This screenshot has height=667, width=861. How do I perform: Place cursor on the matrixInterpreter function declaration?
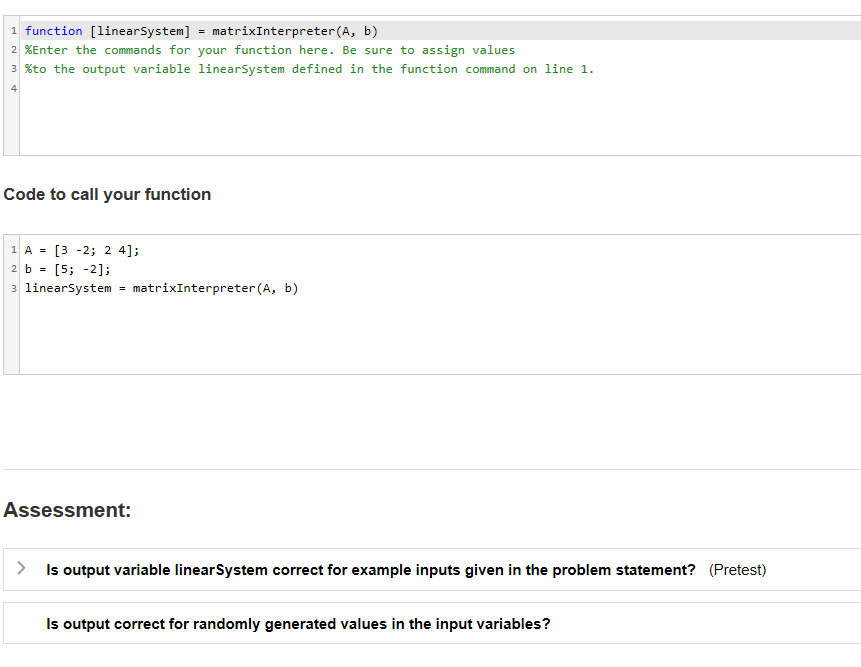pos(291,30)
